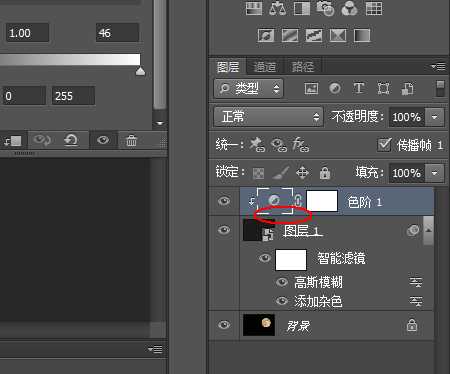This screenshot has width=450, height=374.
Task: Click the mask link icon on 色阶 1
Action: pos(298,201)
